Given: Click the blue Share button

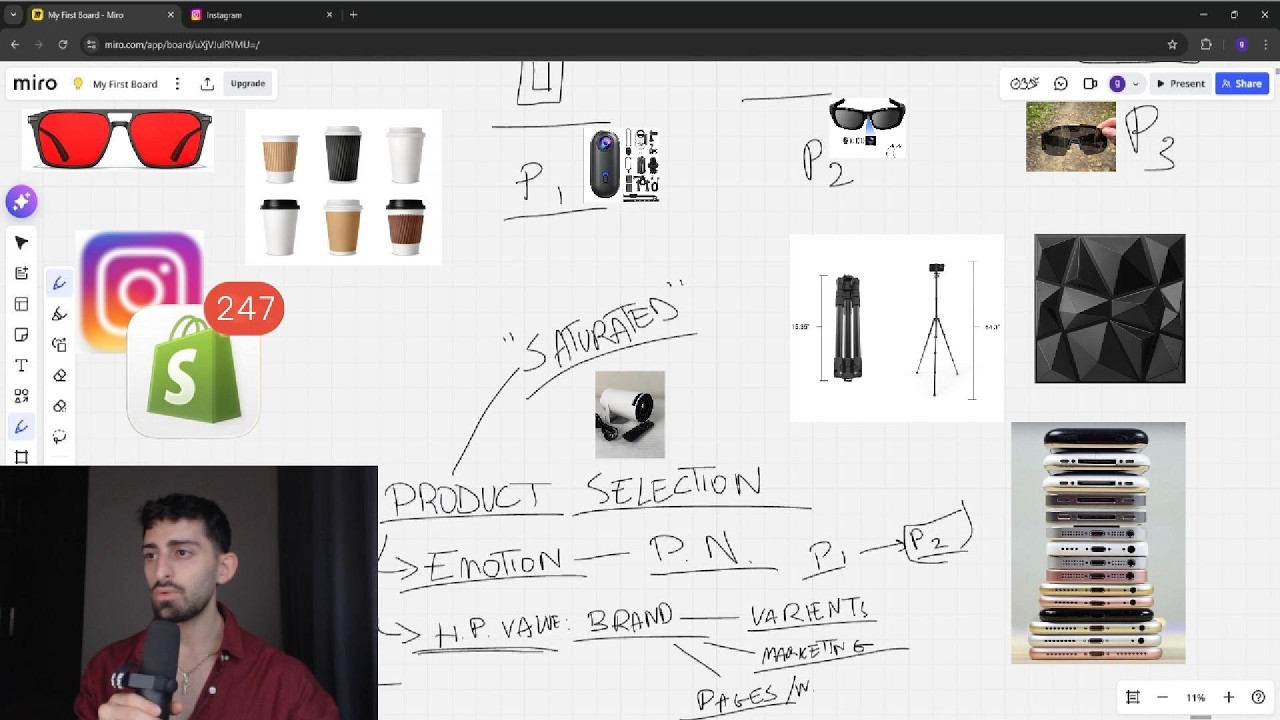Looking at the screenshot, I should pyautogui.click(x=1242, y=84).
